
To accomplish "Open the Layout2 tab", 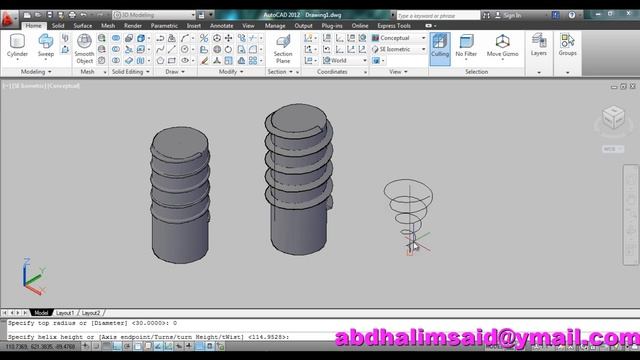I will [91, 313].
